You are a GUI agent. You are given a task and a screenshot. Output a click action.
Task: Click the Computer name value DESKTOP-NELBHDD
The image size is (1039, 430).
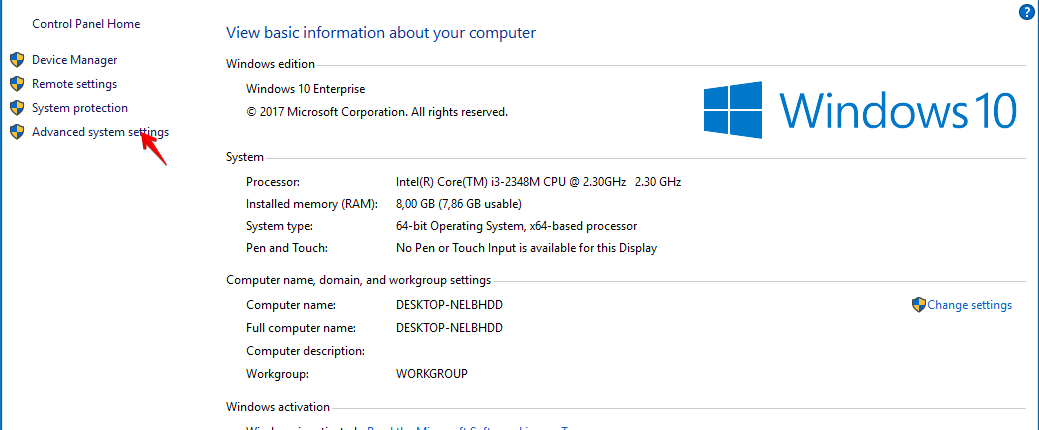pyautogui.click(x=449, y=304)
